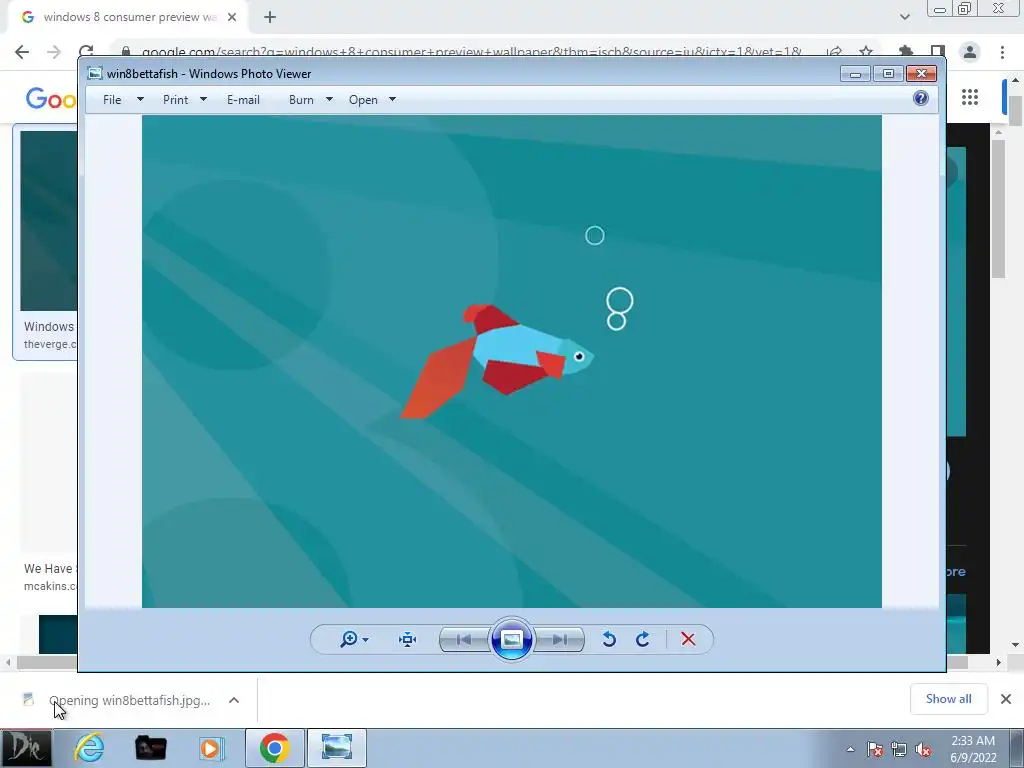Click the win8bettafish.jpg download item
The height and width of the screenshot is (768, 1024).
pyautogui.click(x=129, y=700)
